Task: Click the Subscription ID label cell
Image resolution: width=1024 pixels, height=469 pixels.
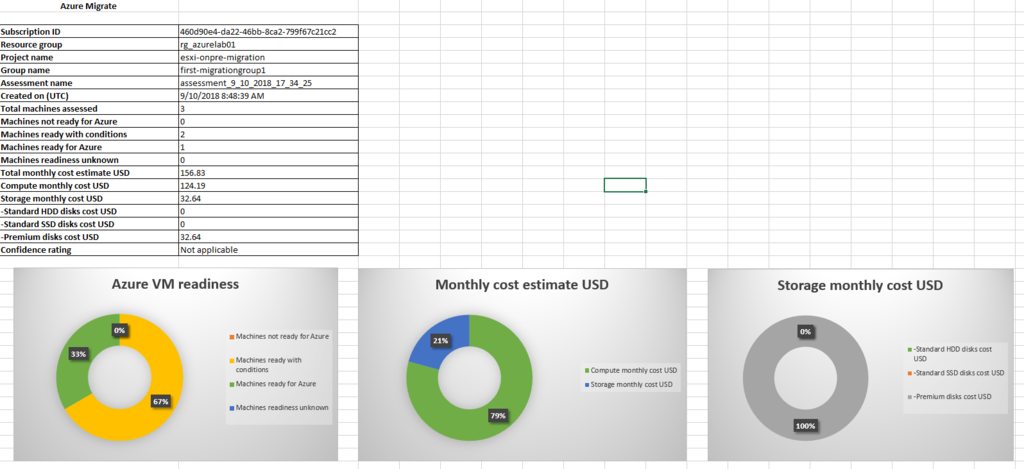Action: [x=89, y=31]
